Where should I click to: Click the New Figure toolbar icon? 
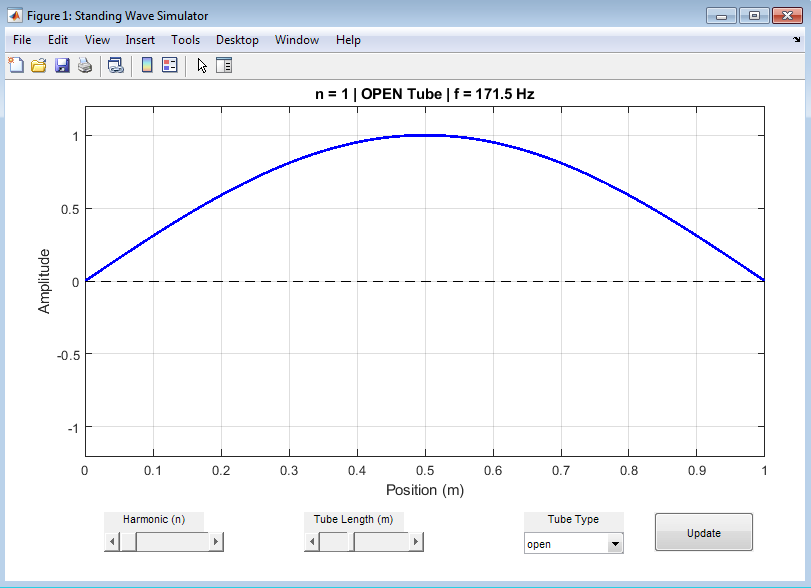[16, 66]
